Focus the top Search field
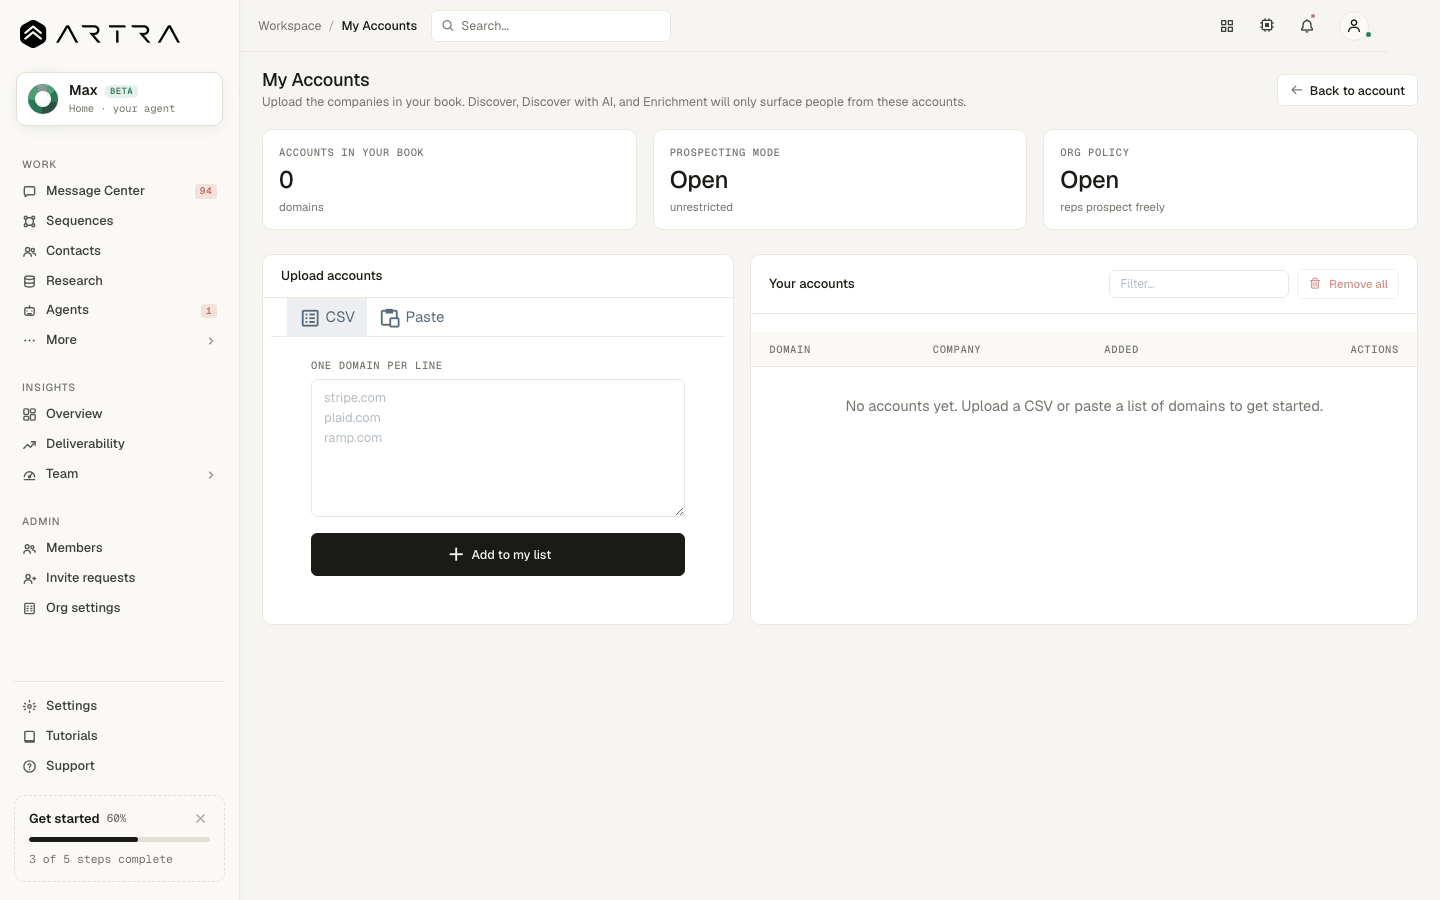 pos(551,26)
